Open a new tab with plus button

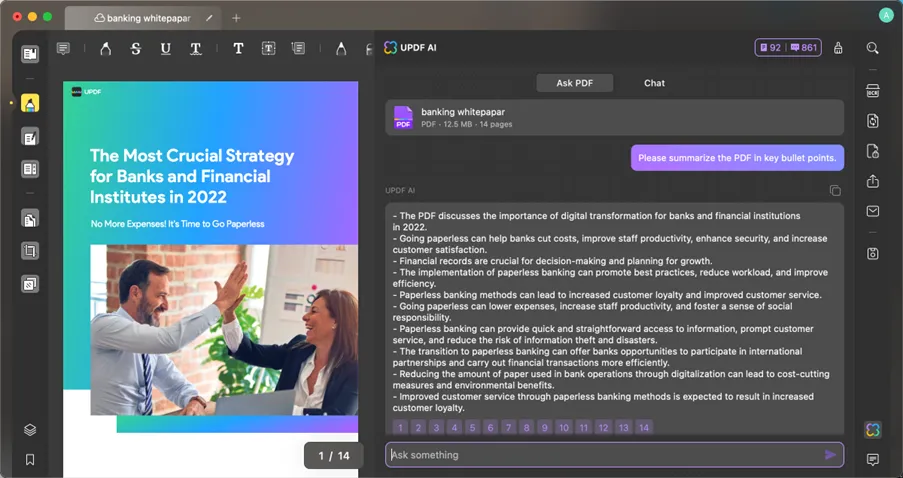click(x=236, y=18)
